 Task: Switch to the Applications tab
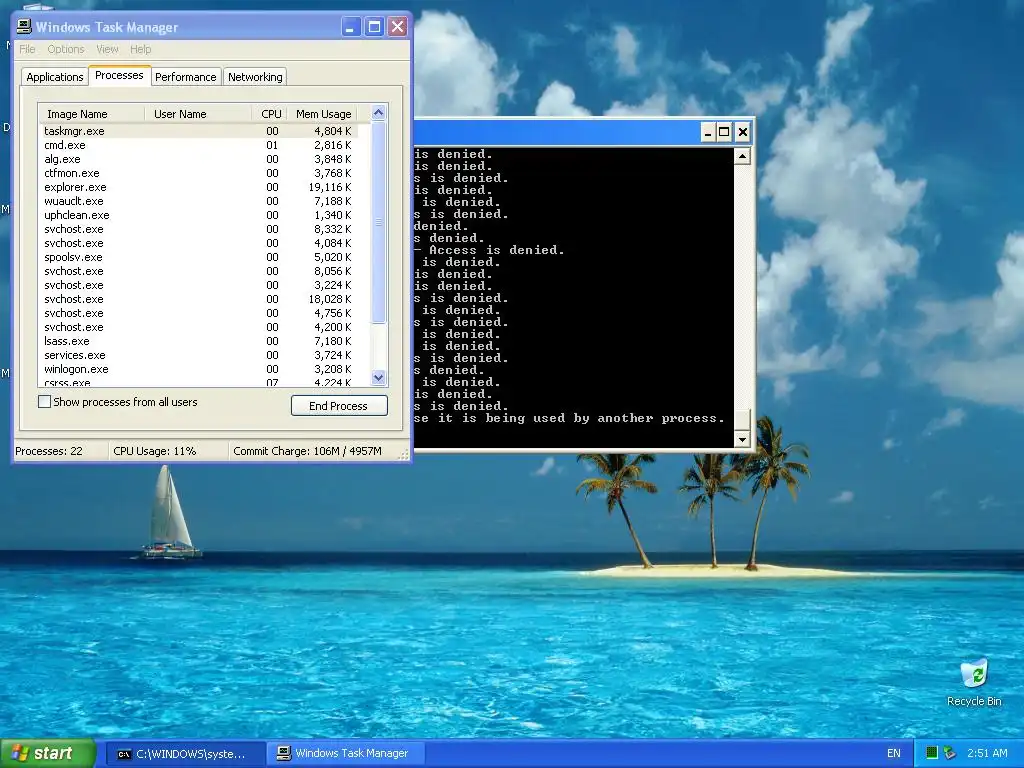55,76
